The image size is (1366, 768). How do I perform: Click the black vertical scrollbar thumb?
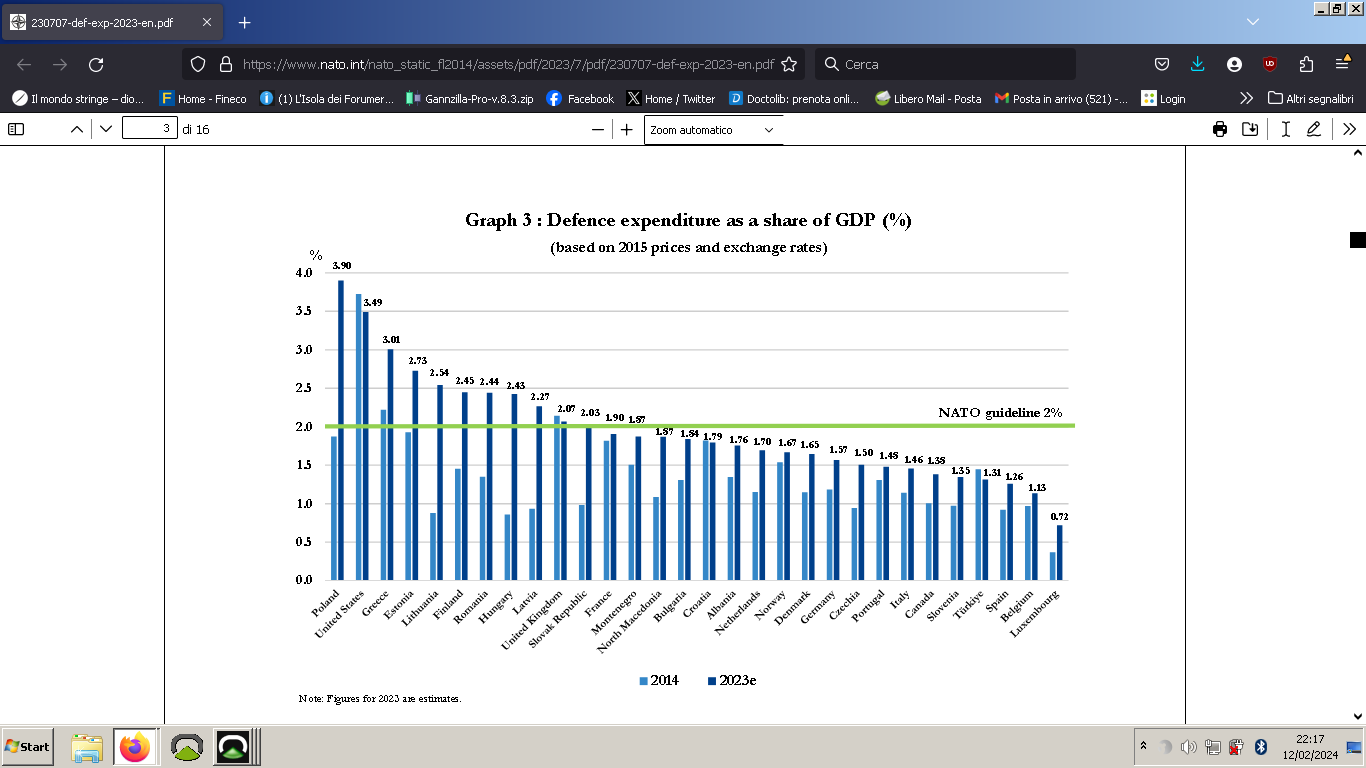point(1357,240)
